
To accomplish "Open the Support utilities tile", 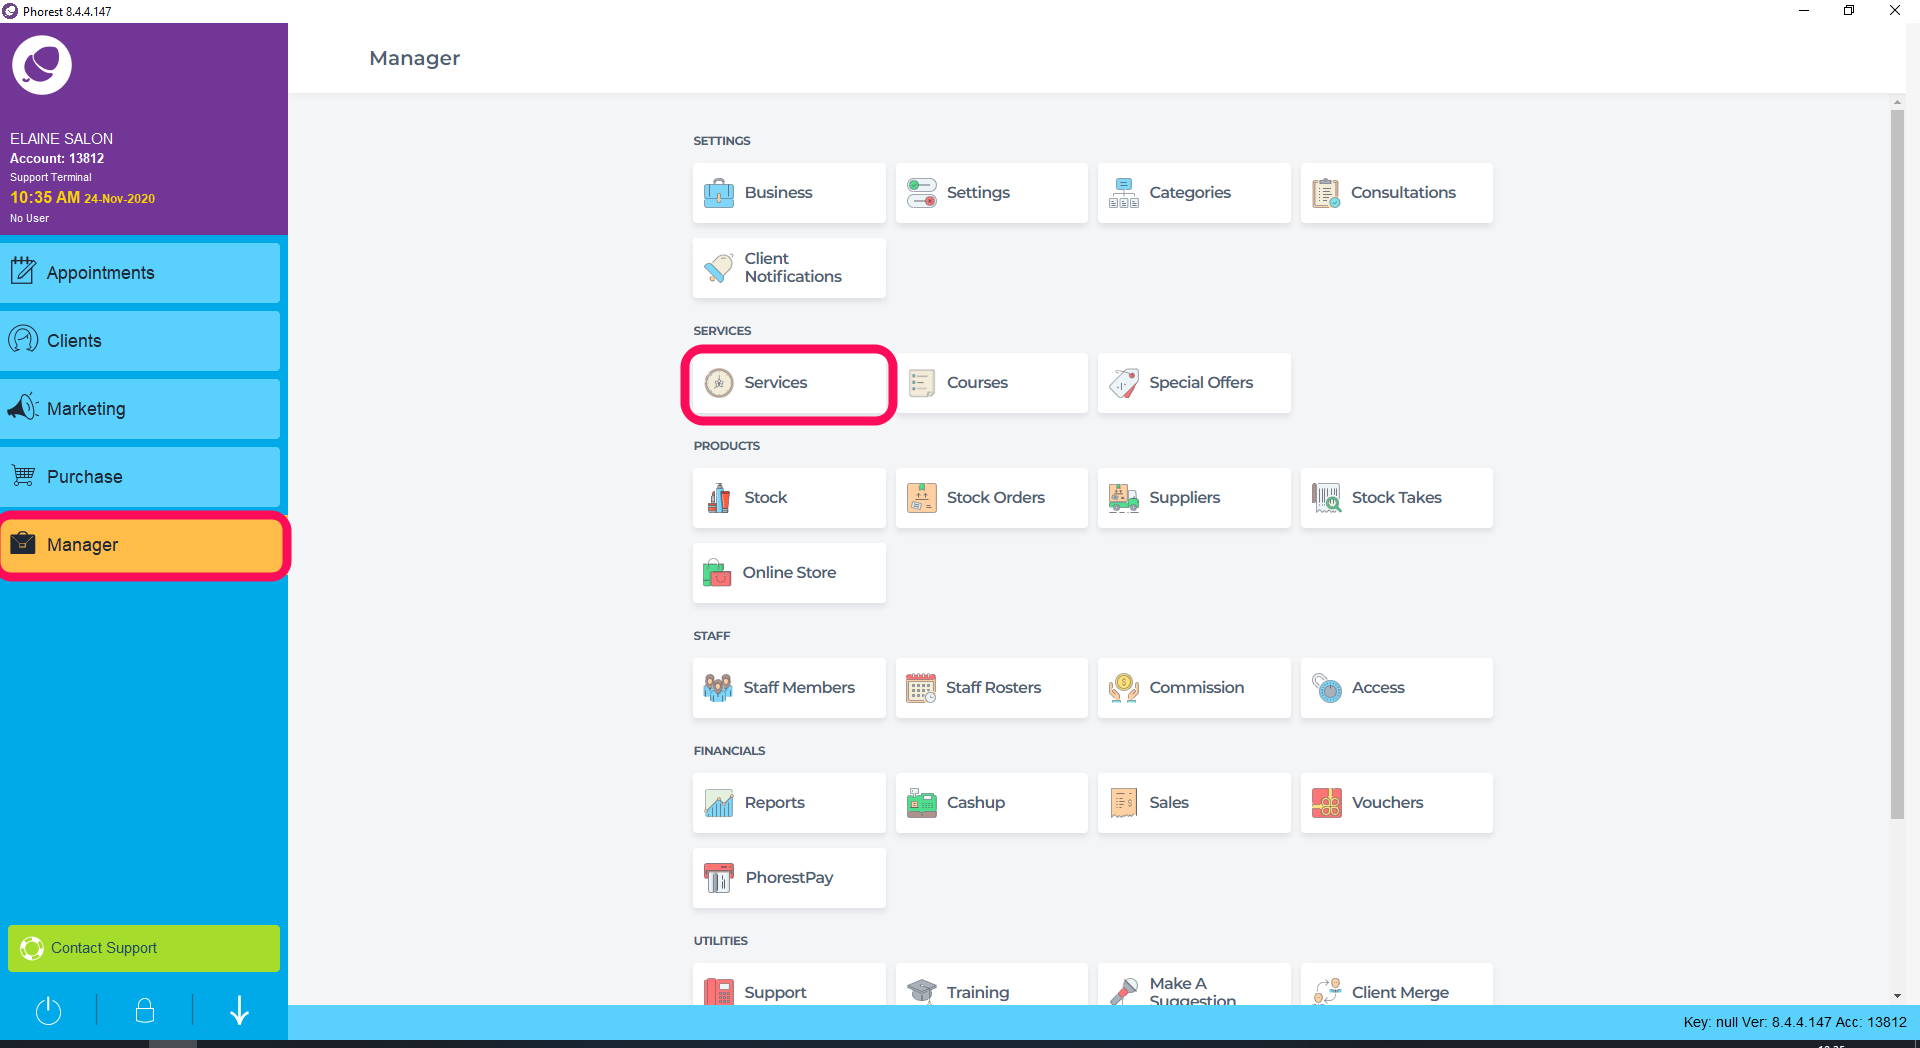I will point(789,985).
